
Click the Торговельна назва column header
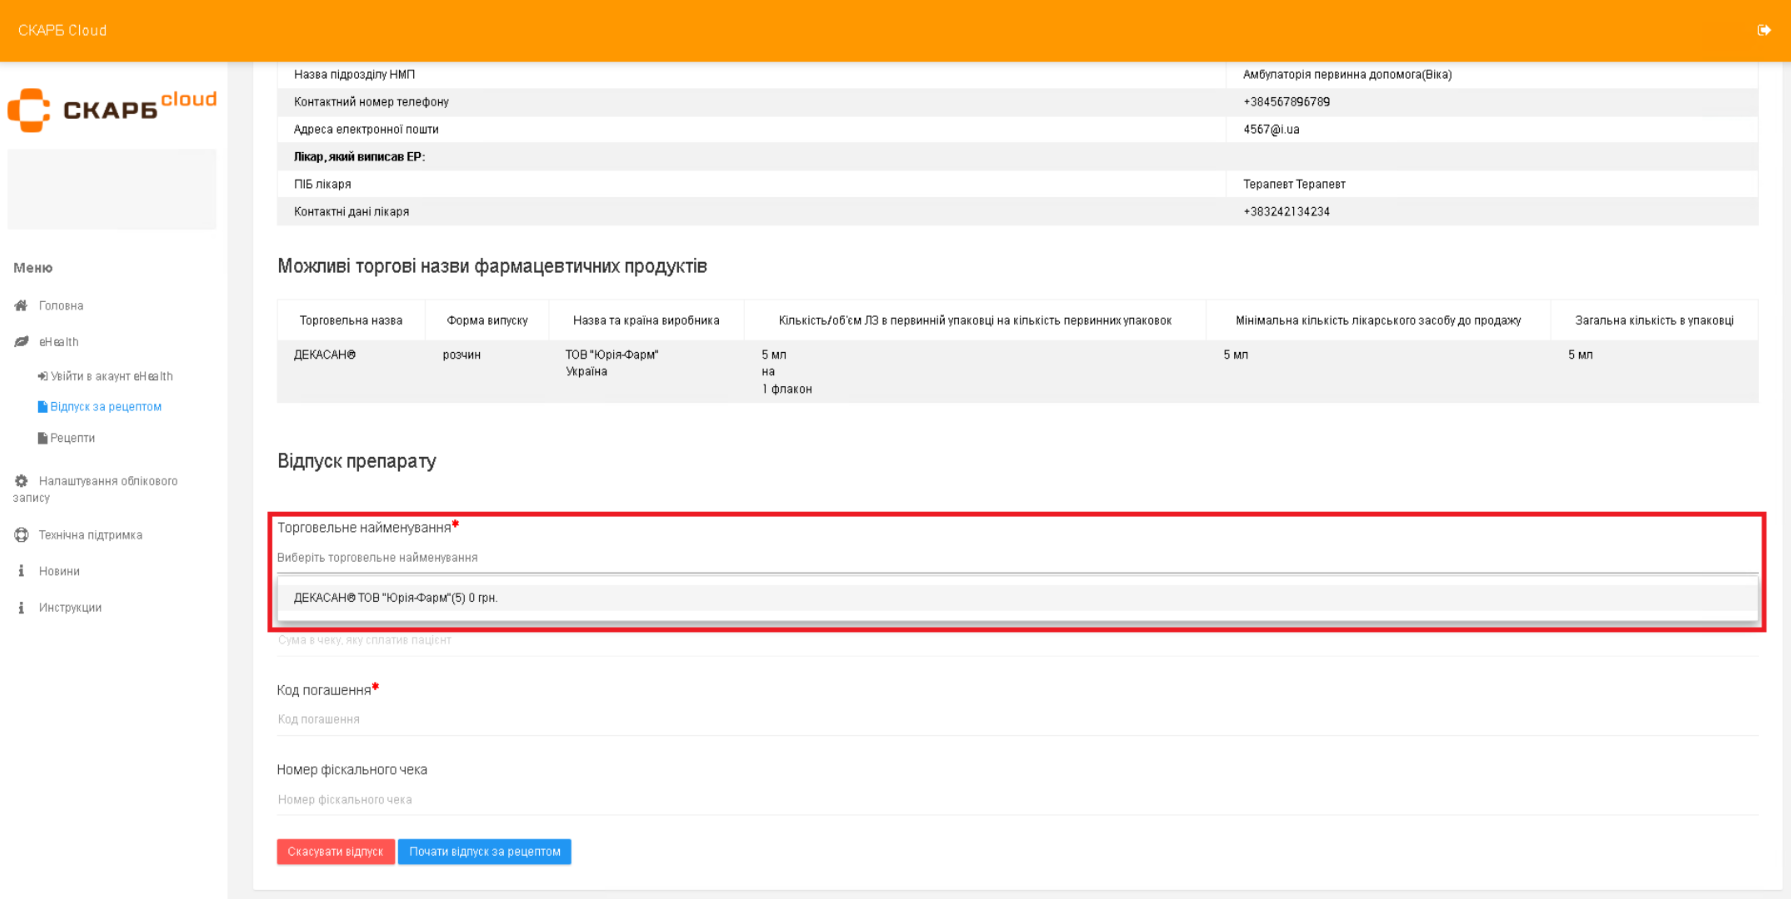point(351,321)
